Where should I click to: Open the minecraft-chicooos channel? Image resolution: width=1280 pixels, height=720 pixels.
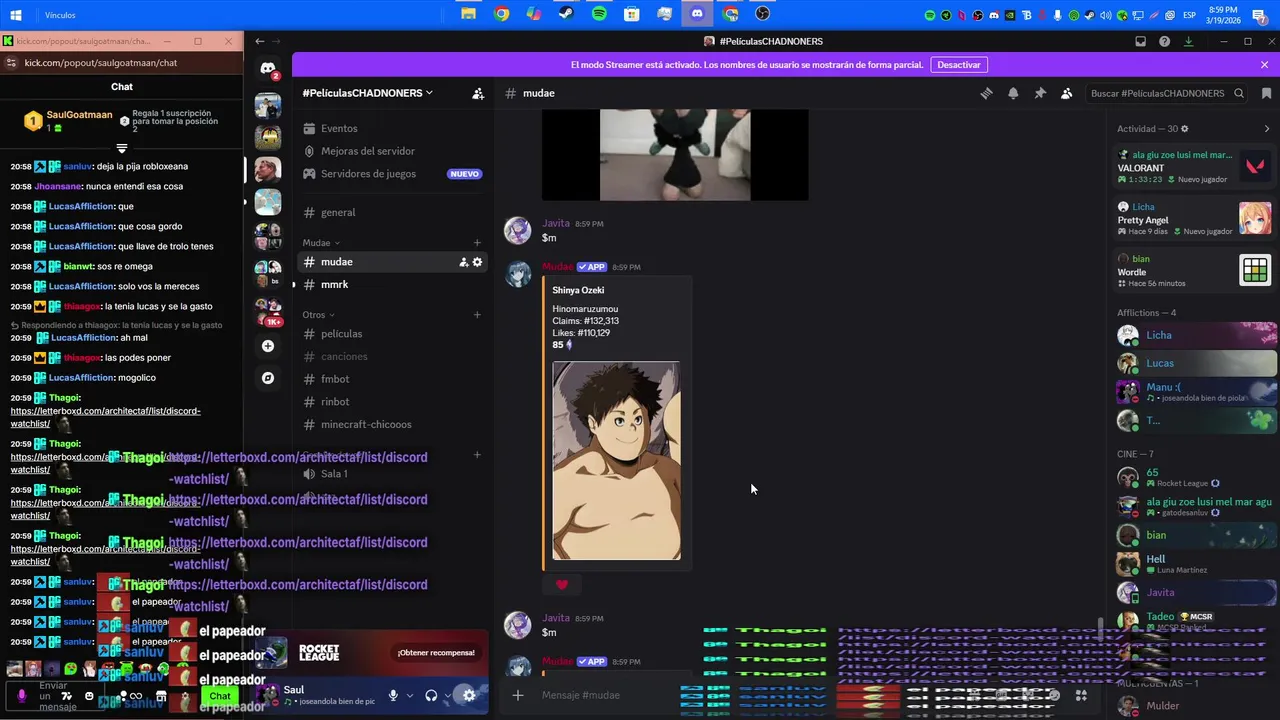pyautogui.click(x=392, y=425)
